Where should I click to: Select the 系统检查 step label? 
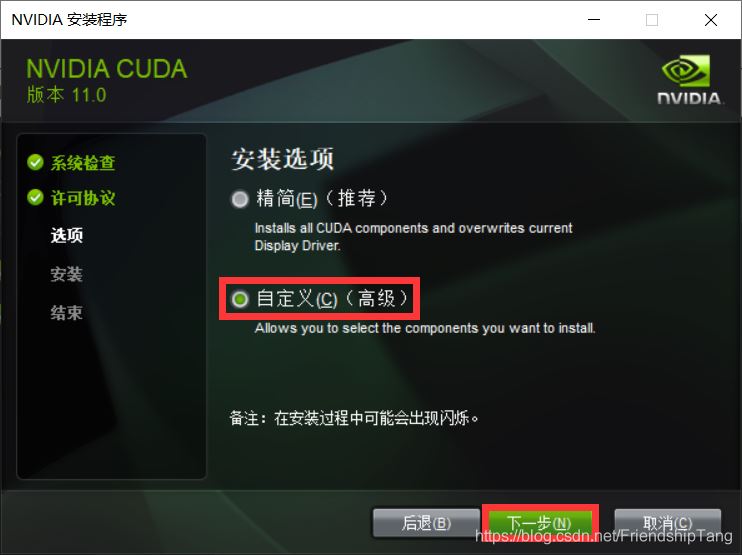(x=83, y=163)
